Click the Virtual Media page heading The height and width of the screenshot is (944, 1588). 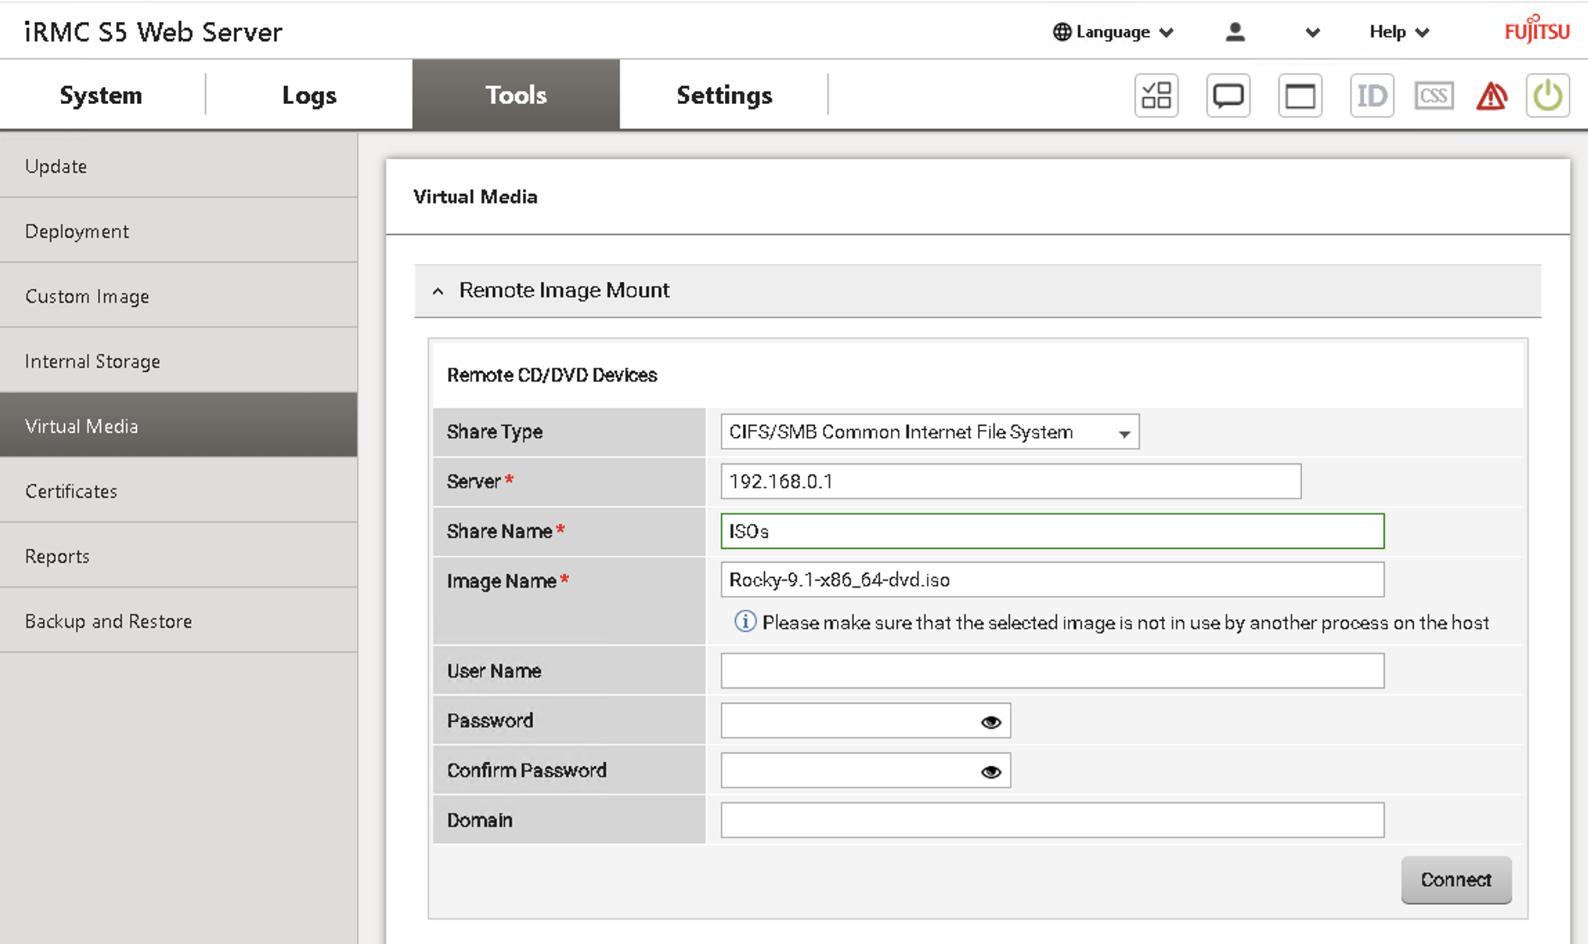coord(475,197)
